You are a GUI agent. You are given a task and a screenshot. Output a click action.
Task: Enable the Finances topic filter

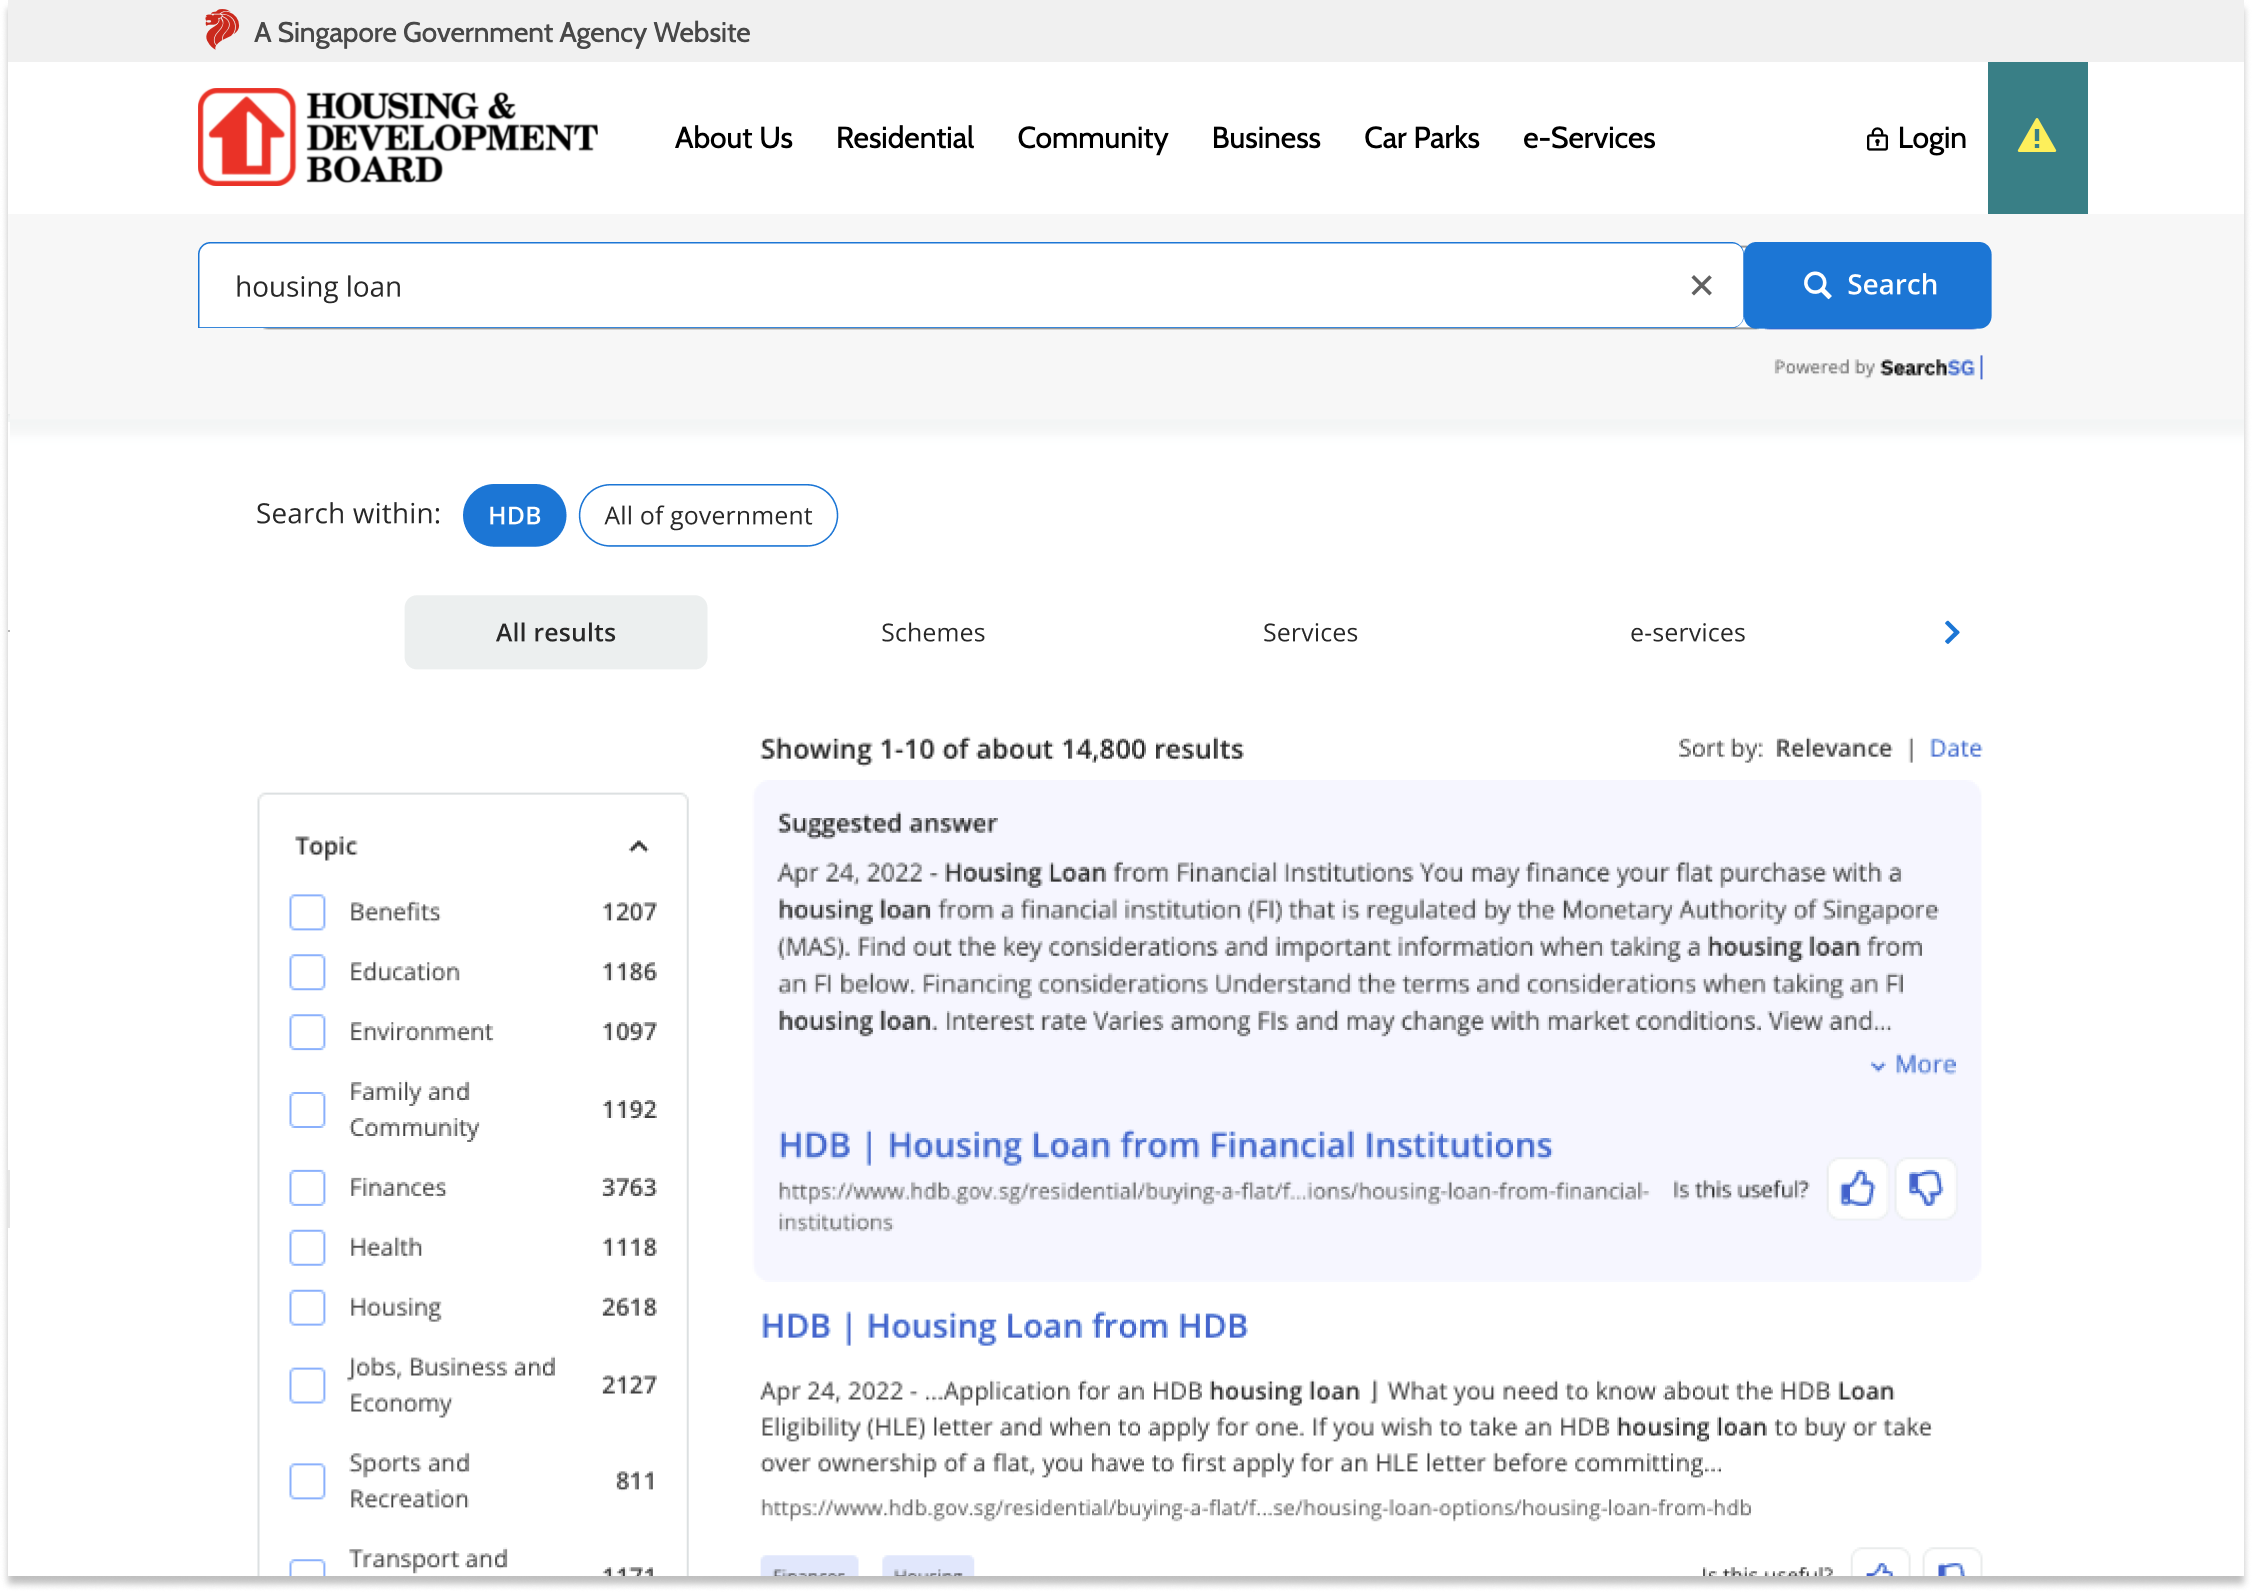pyautogui.click(x=307, y=1187)
